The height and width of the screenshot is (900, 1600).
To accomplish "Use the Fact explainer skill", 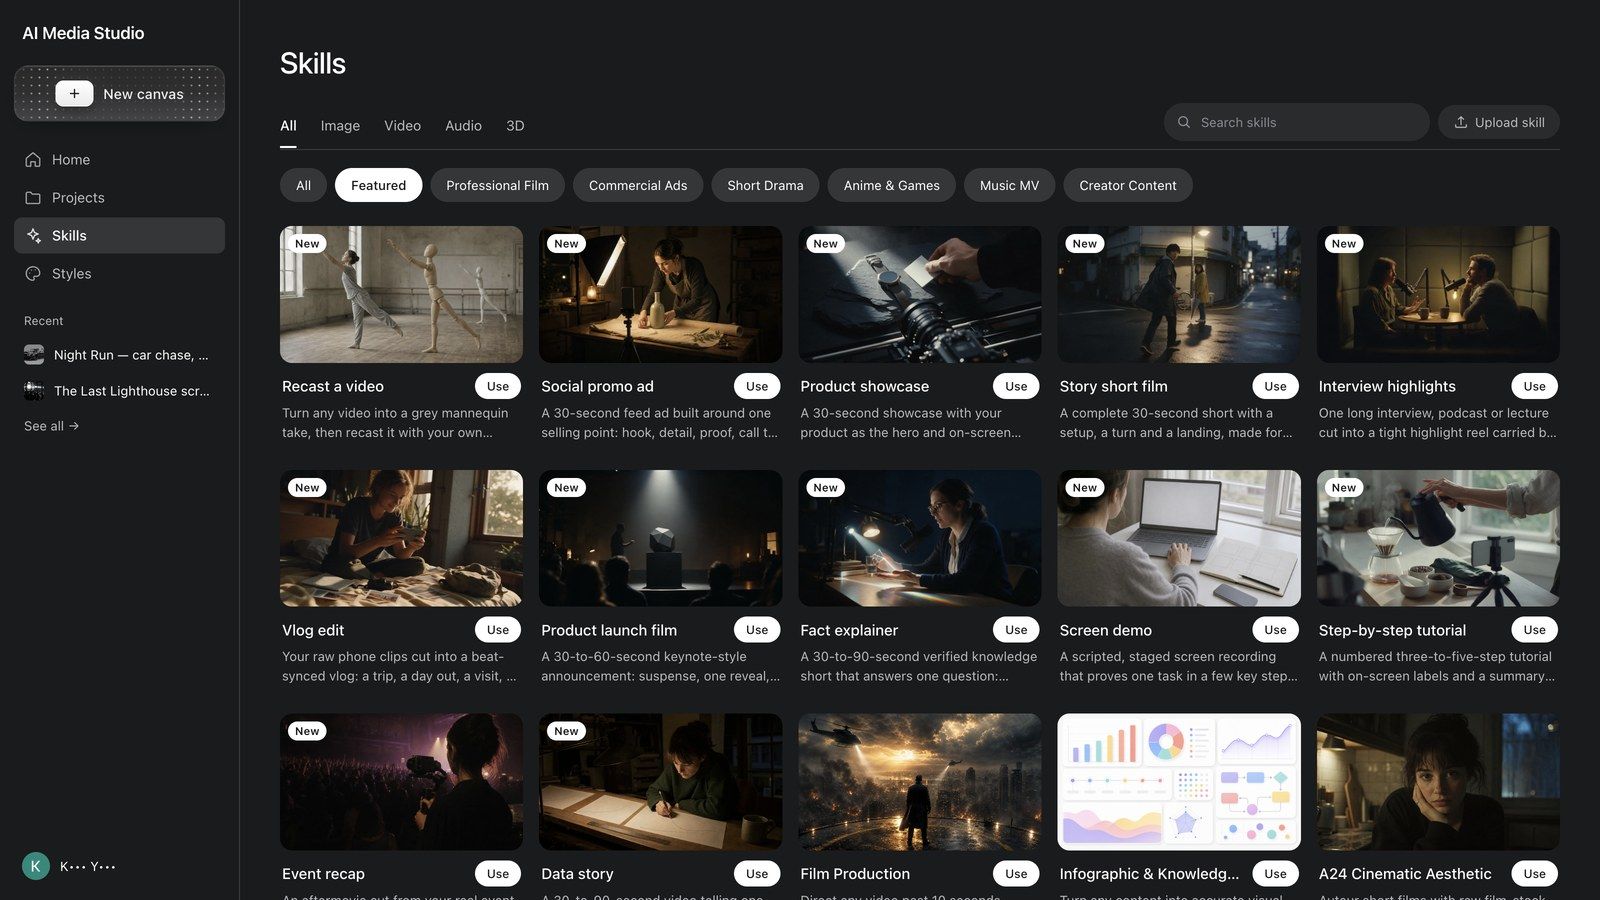I will point(1016,630).
